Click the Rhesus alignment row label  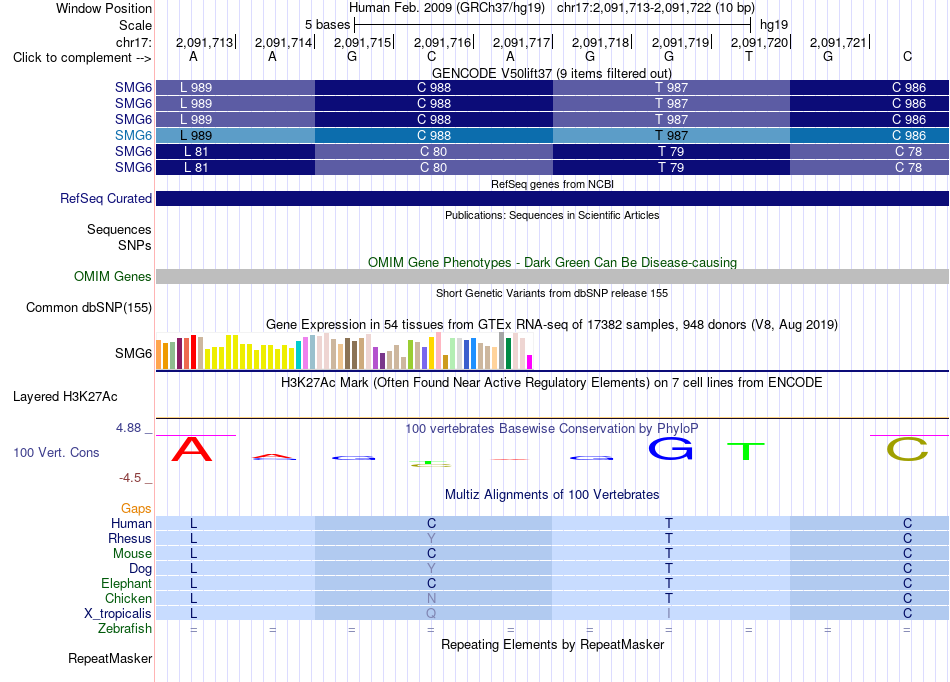(x=130, y=538)
